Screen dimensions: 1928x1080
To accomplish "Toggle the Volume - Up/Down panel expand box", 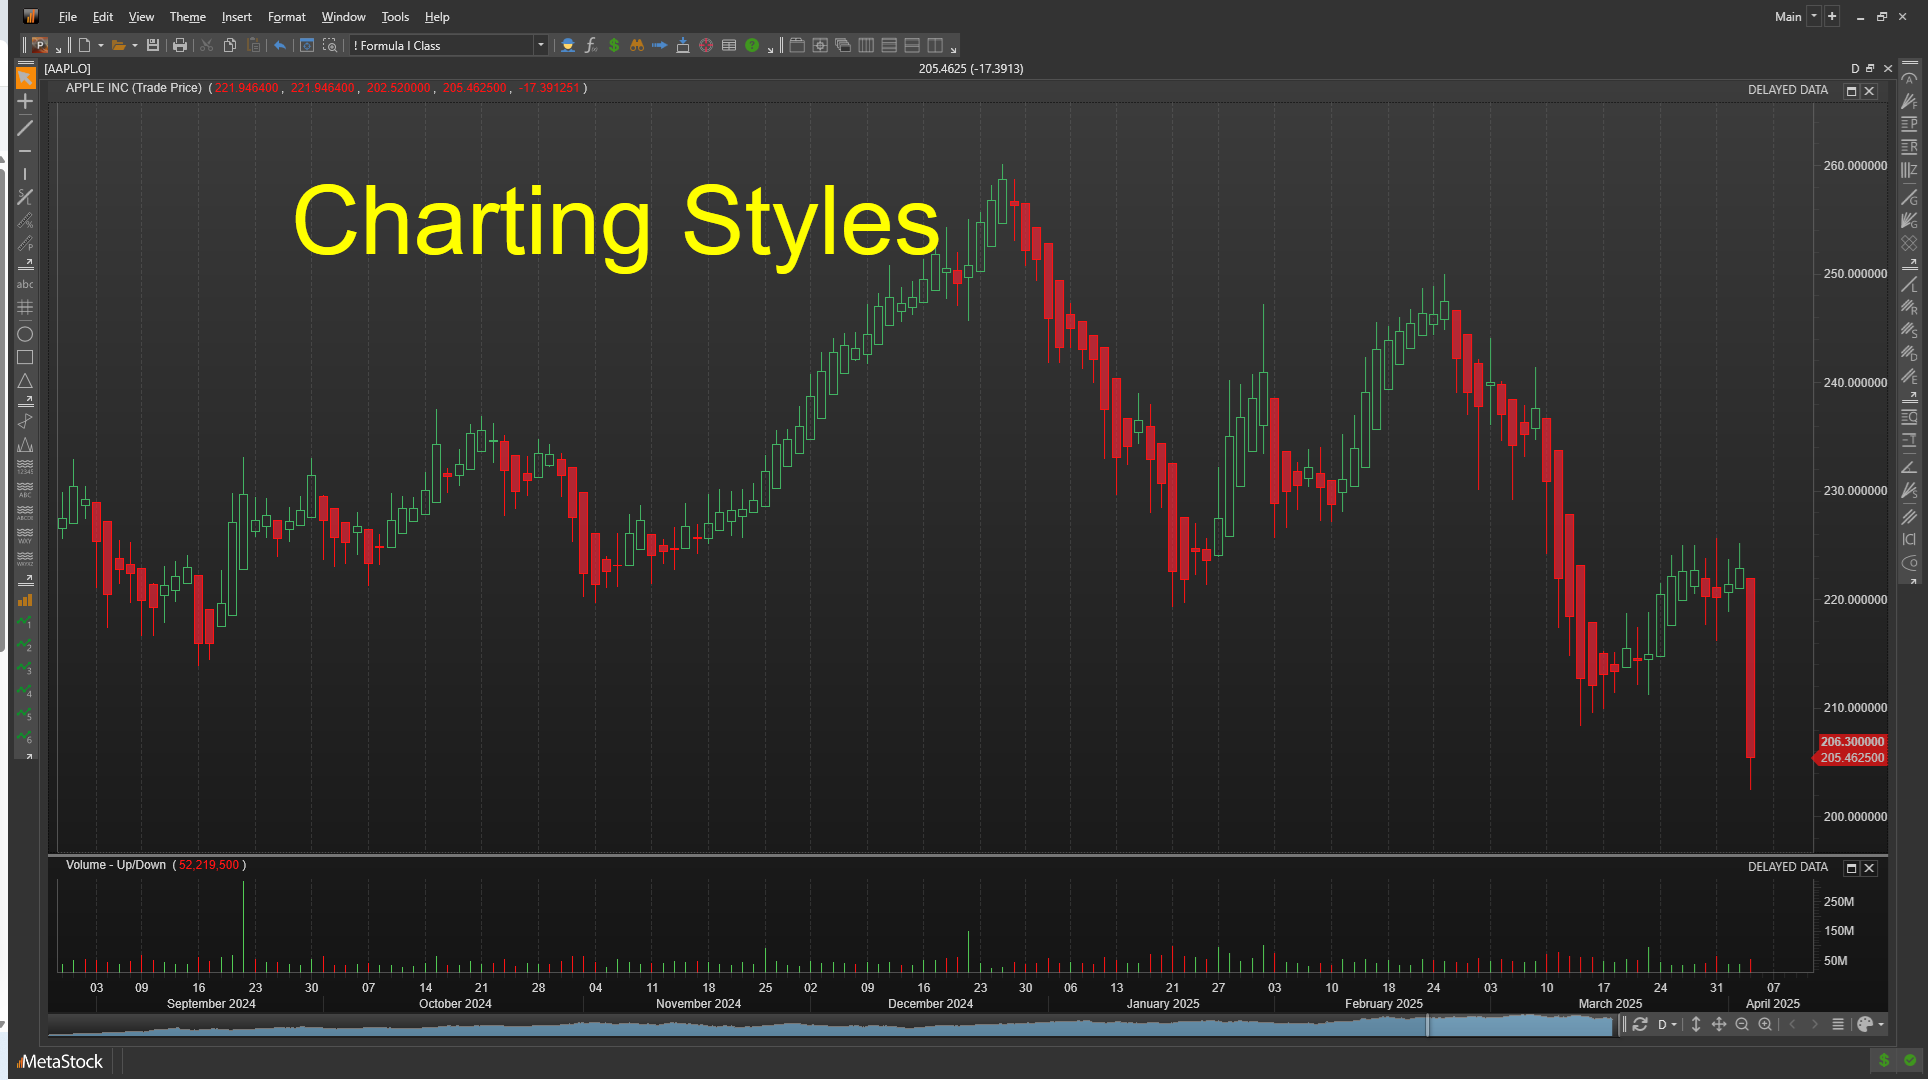I will point(1851,867).
